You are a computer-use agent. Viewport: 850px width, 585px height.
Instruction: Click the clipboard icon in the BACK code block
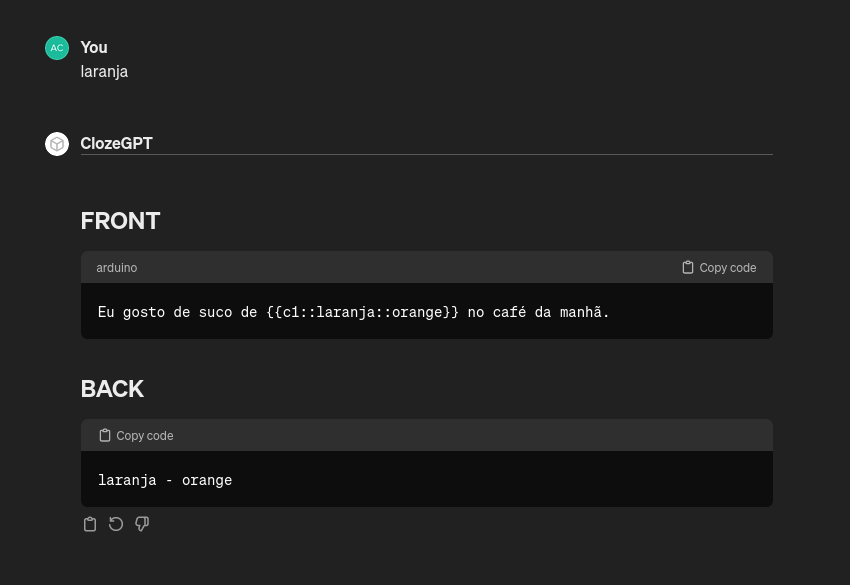pos(105,435)
